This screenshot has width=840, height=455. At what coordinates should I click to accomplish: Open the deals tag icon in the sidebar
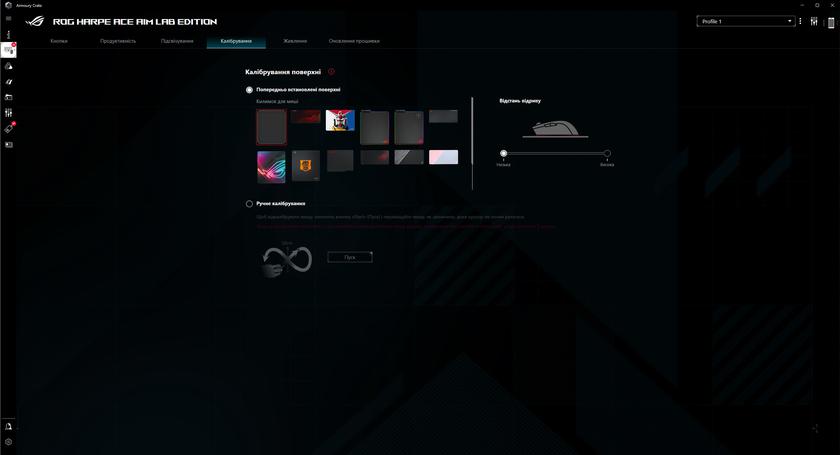tap(9, 128)
